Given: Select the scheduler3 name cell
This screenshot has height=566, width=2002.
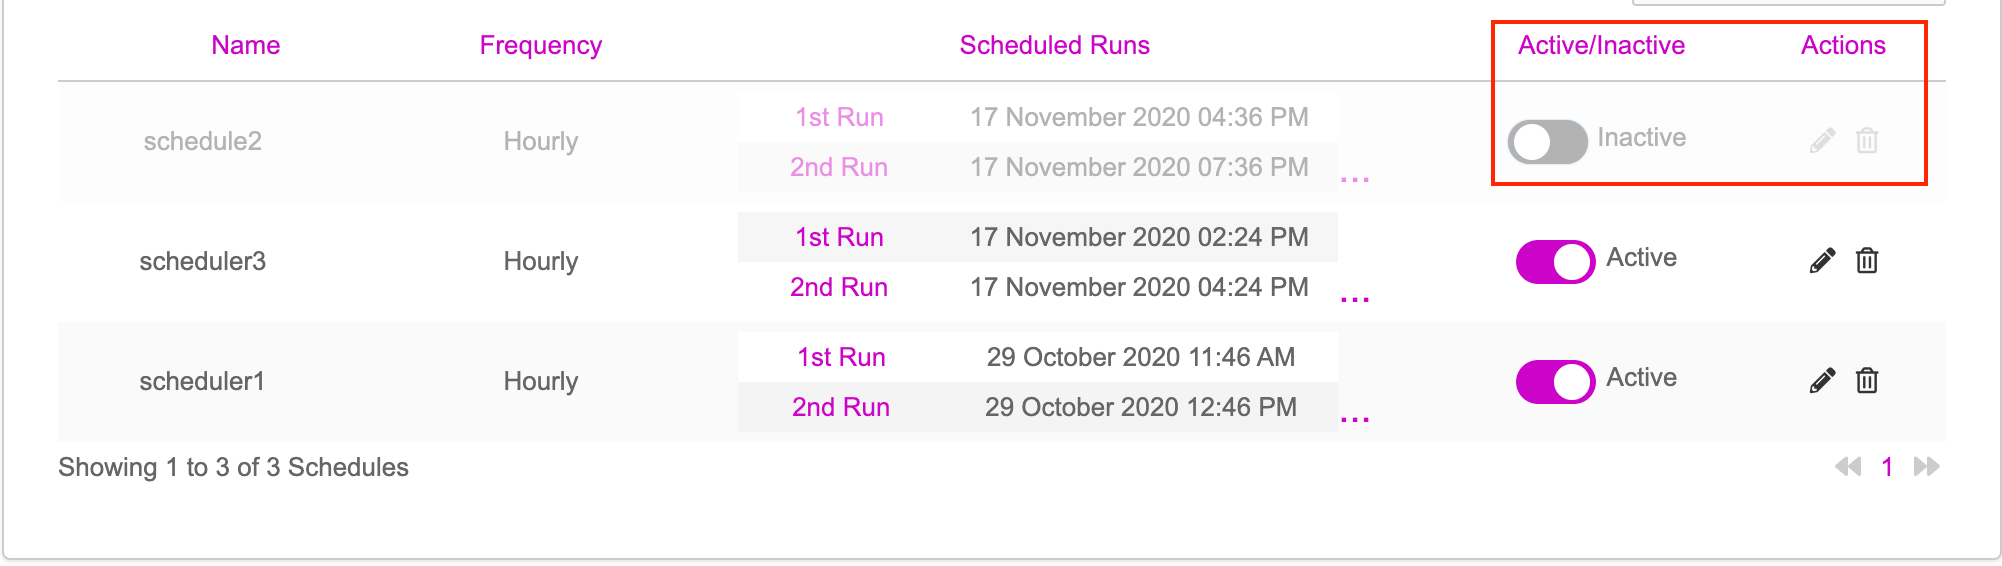Looking at the screenshot, I should point(202,261).
